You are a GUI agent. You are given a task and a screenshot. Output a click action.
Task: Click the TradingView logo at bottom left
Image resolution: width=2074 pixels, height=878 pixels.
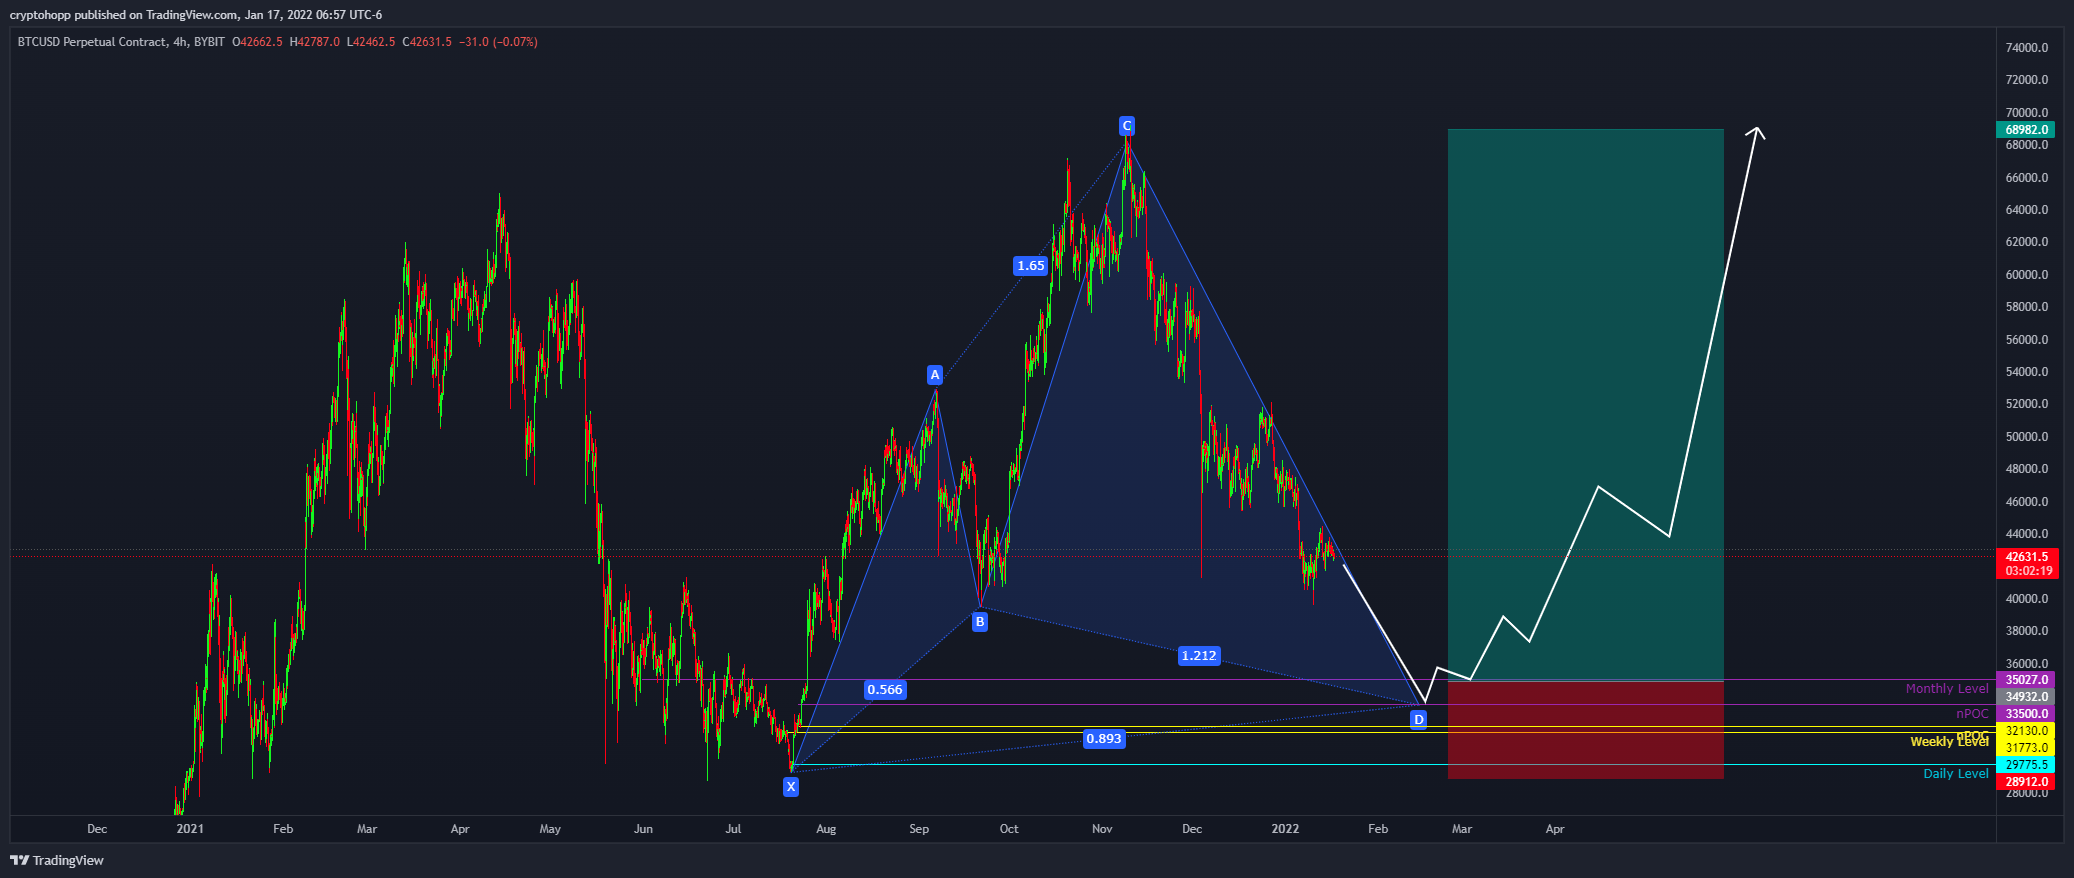(57, 860)
